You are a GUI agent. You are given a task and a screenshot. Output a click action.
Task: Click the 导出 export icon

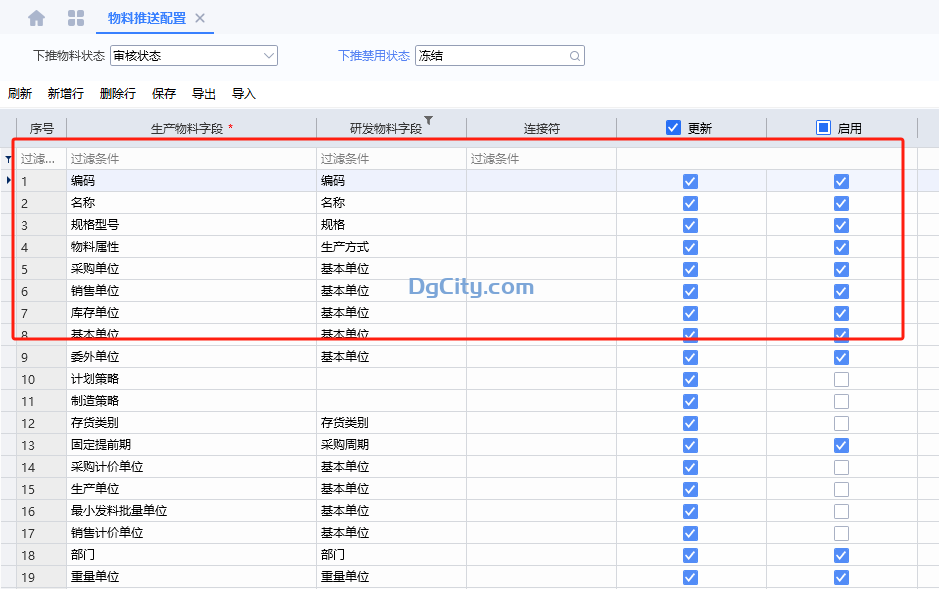(203, 92)
